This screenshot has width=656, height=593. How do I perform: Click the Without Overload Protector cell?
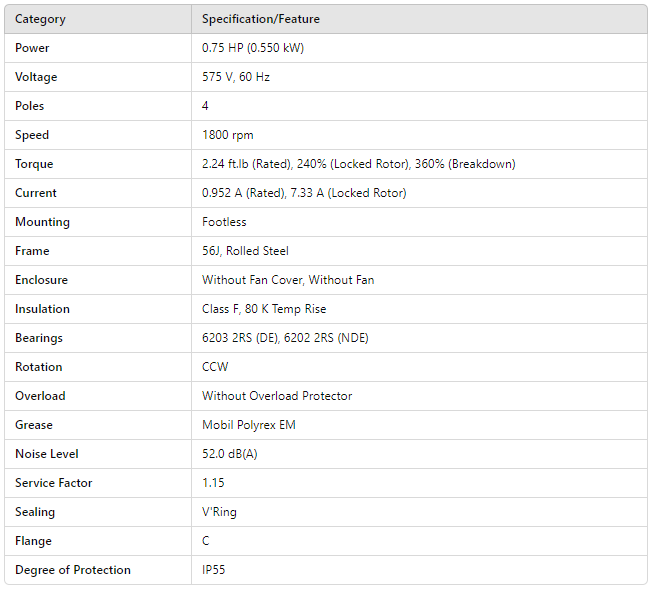(277, 396)
